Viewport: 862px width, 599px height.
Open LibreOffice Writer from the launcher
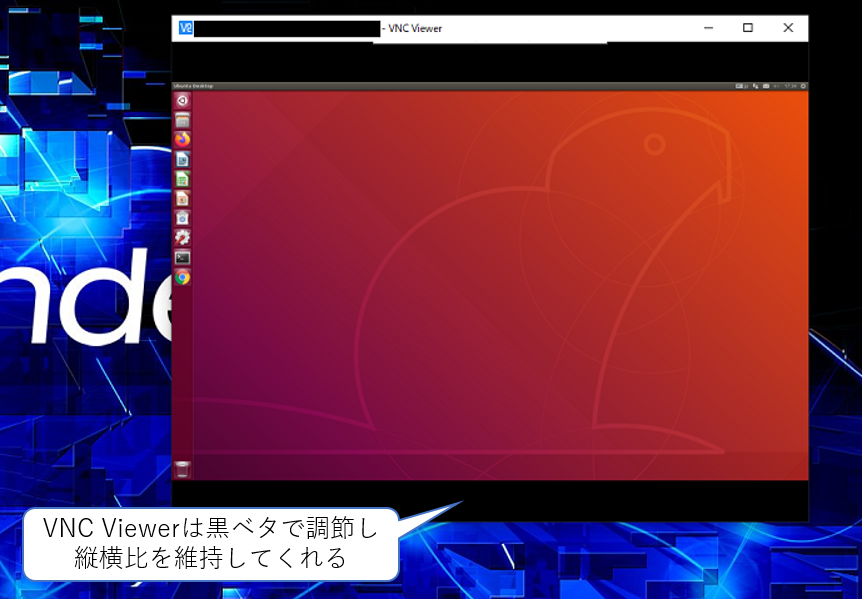tap(183, 159)
